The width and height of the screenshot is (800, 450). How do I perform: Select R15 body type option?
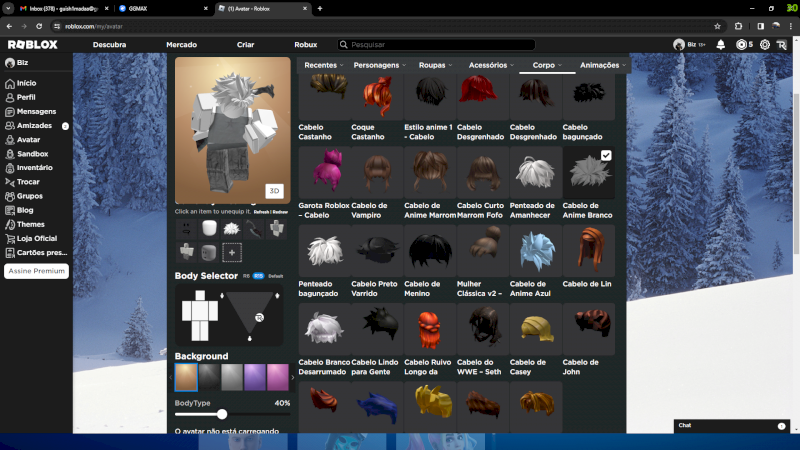258,276
